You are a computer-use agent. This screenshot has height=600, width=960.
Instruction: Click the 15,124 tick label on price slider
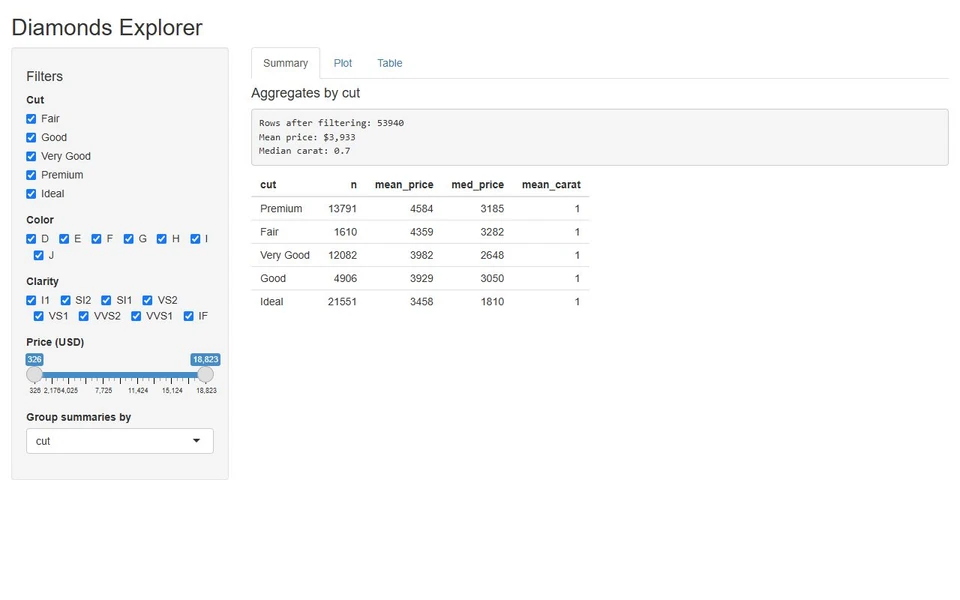click(x=172, y=391)
